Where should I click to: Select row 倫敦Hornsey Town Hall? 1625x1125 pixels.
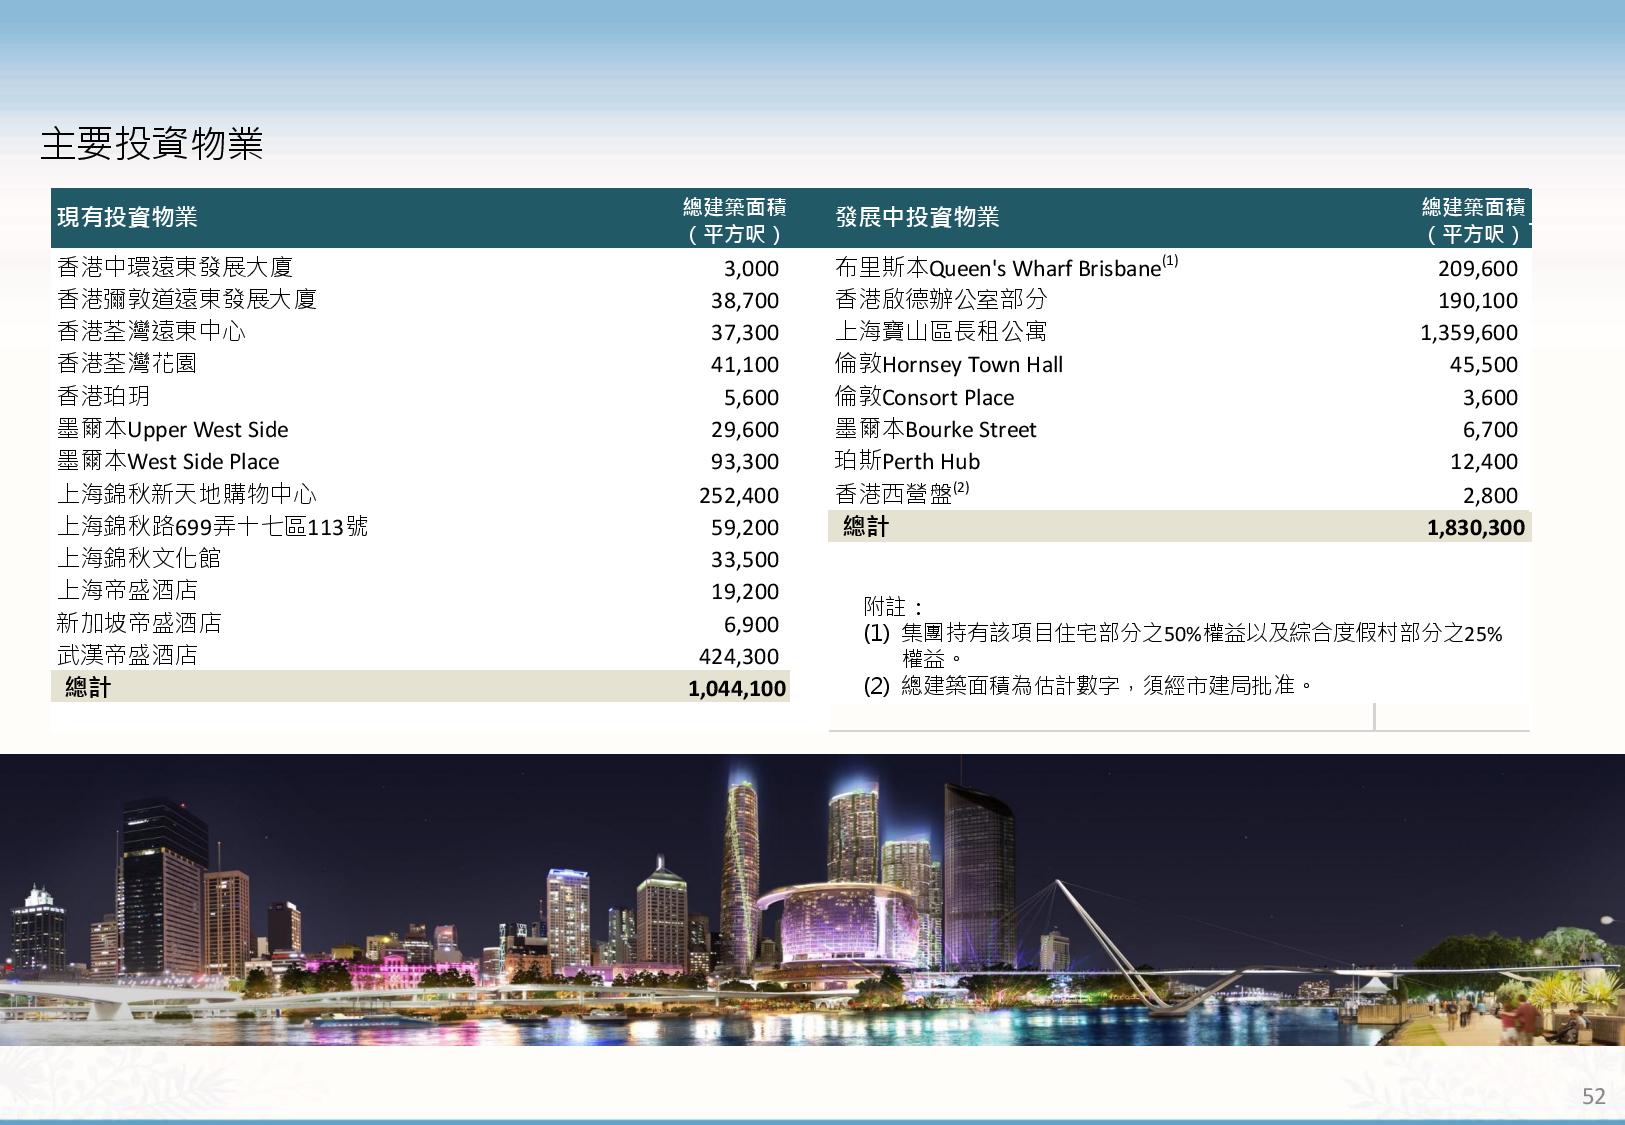tap(1180, 364)
